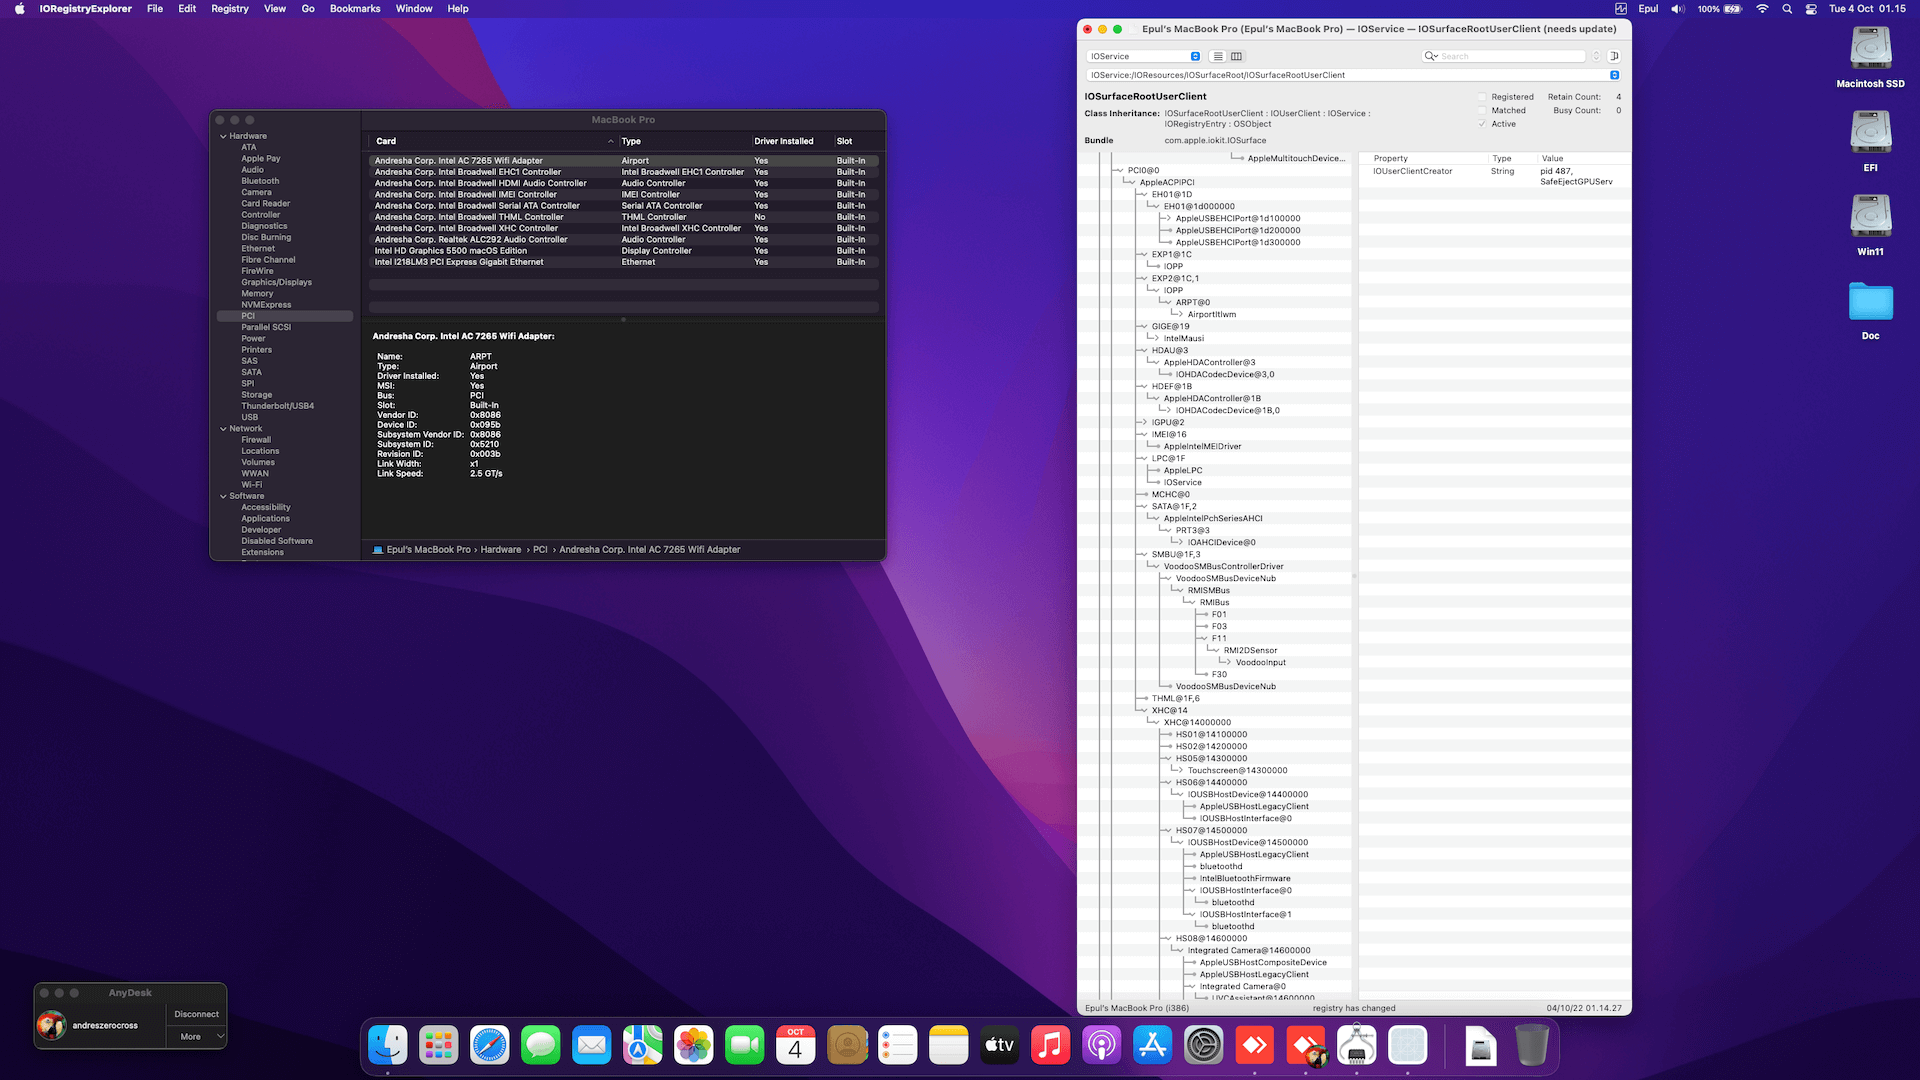Open Notes from the Dock
Image resolution: width=1920 pixels, height=1080 pixels.
[x=949, y=1046]
